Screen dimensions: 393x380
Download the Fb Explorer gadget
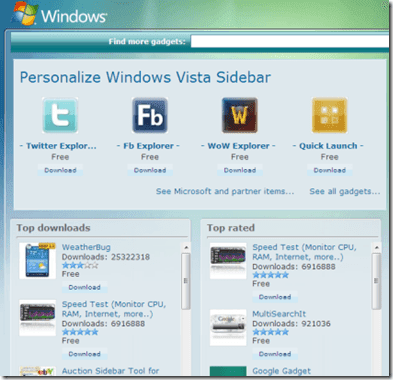tap(150, 170)
